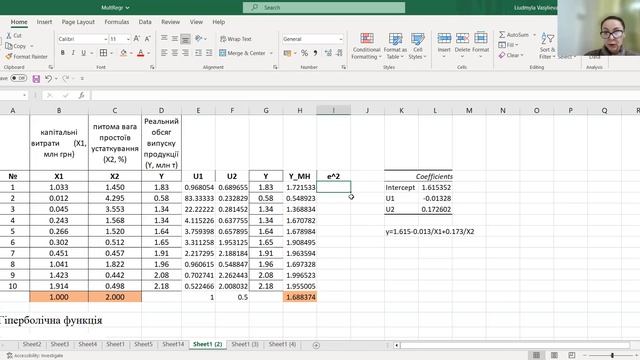Screen dimensions: 640x360
Task: Open the Insert ribbon tab
Action: (44, 22)
